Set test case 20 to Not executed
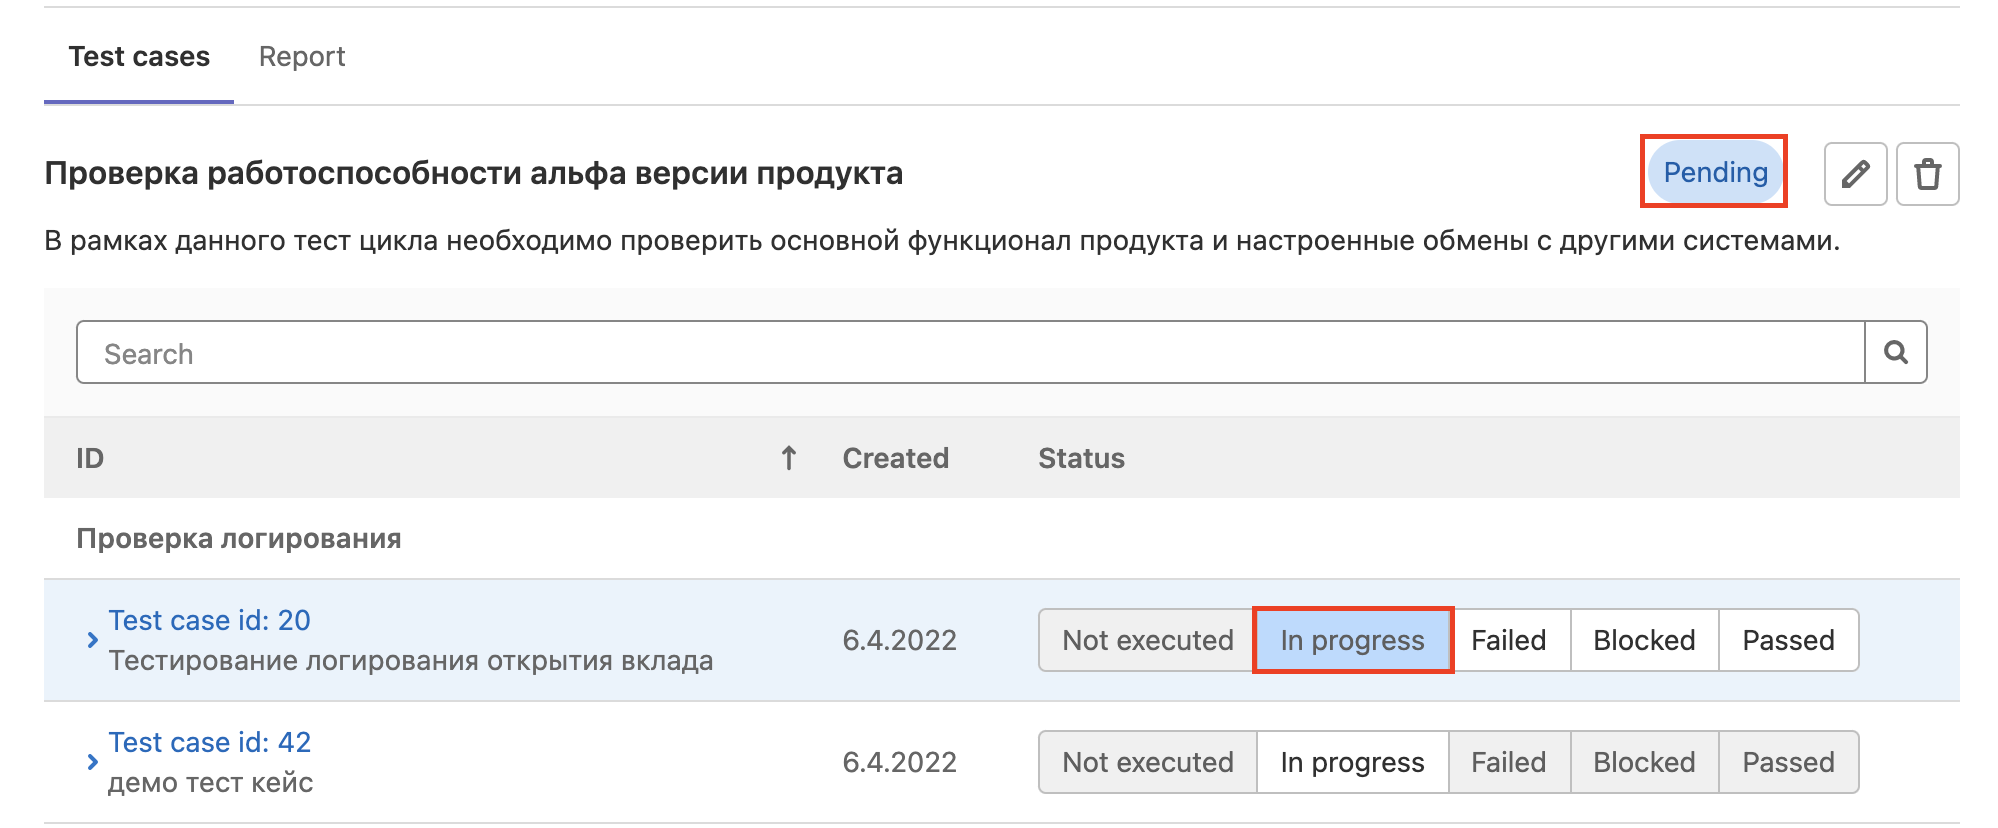 point(1147,640)
